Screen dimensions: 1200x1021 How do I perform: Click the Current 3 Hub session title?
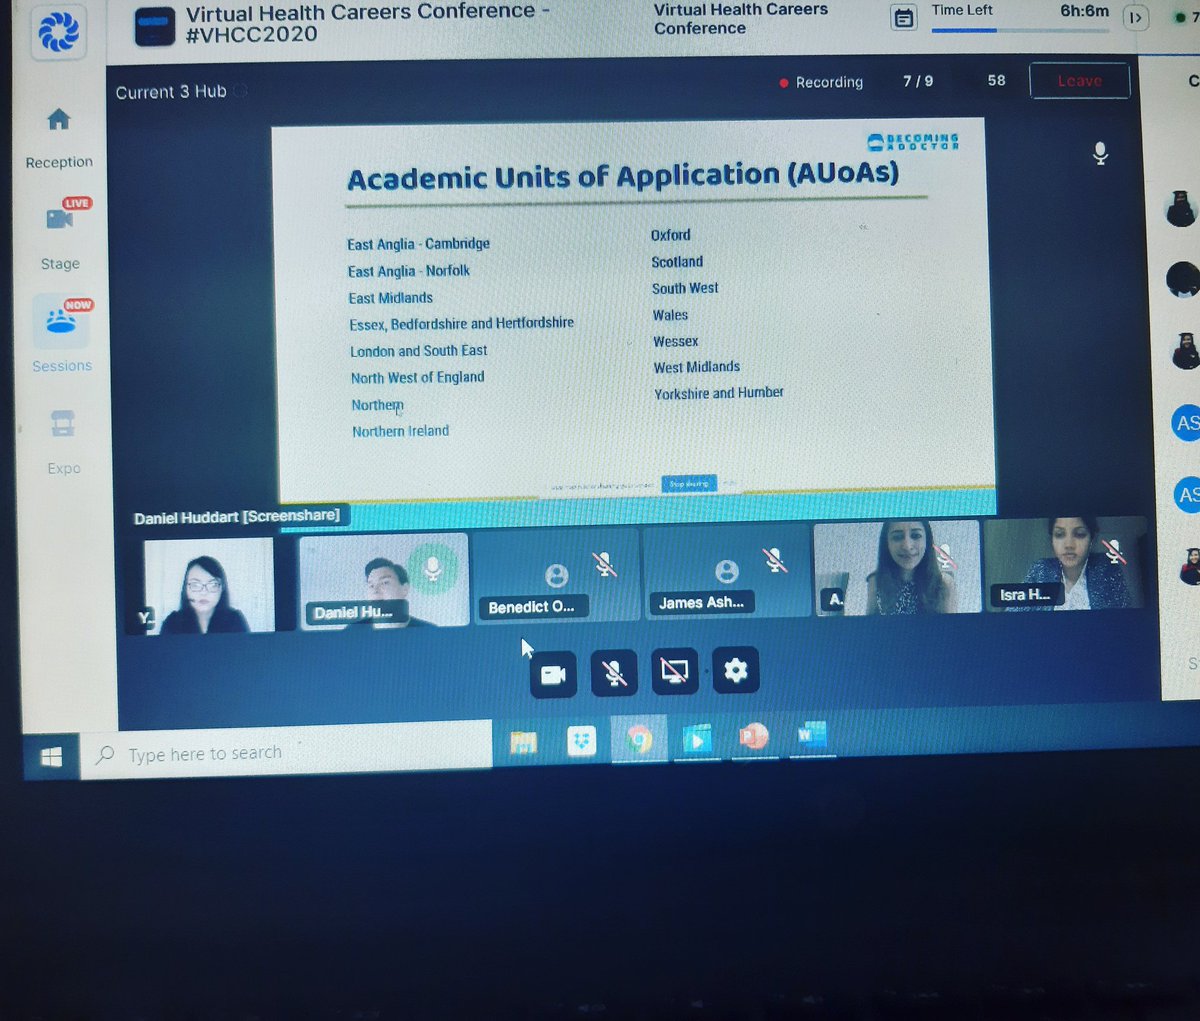point(171,92)
